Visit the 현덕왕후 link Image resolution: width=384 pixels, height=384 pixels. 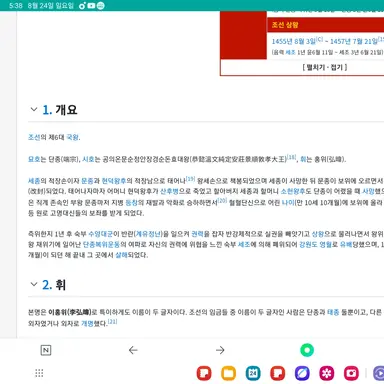coord(114,181)
